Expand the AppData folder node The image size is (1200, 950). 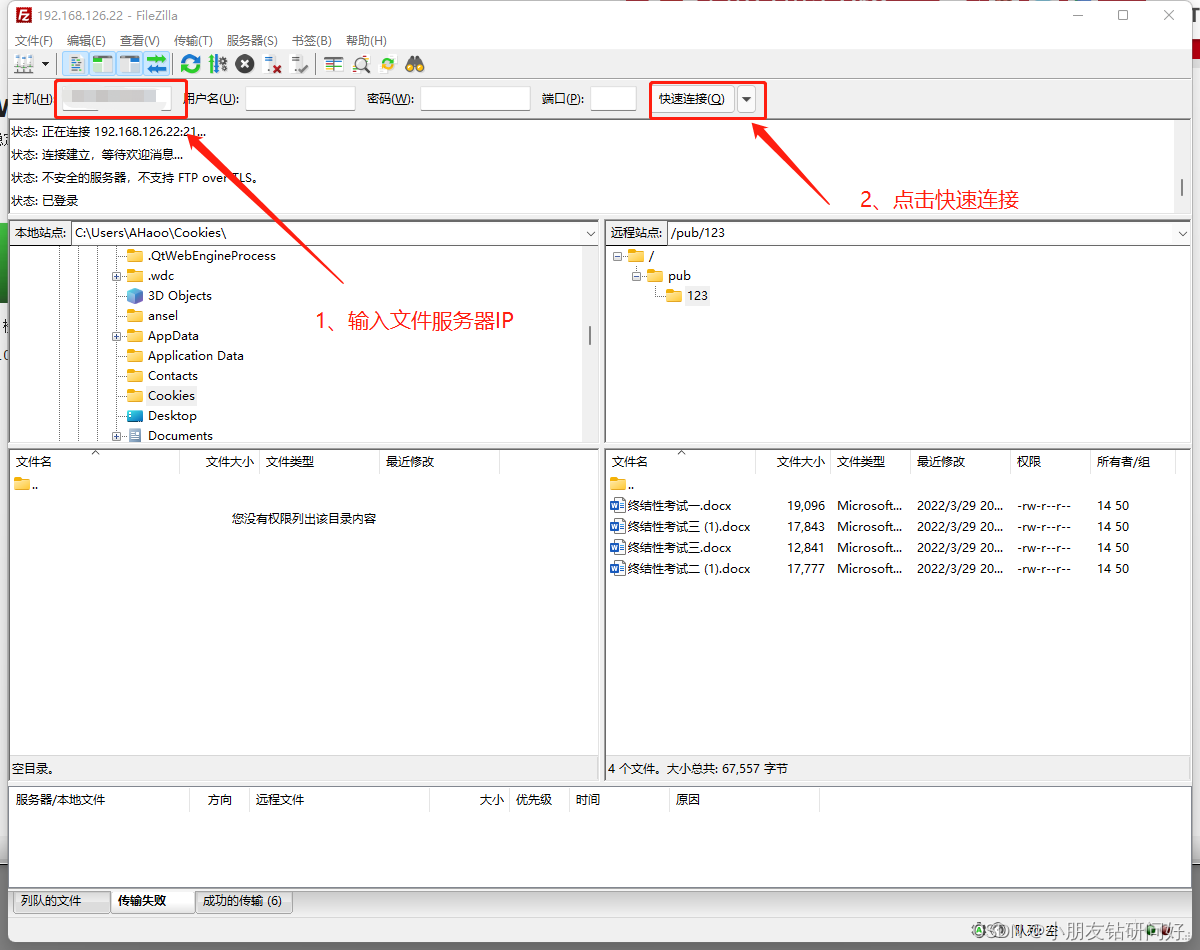[116, 336]
